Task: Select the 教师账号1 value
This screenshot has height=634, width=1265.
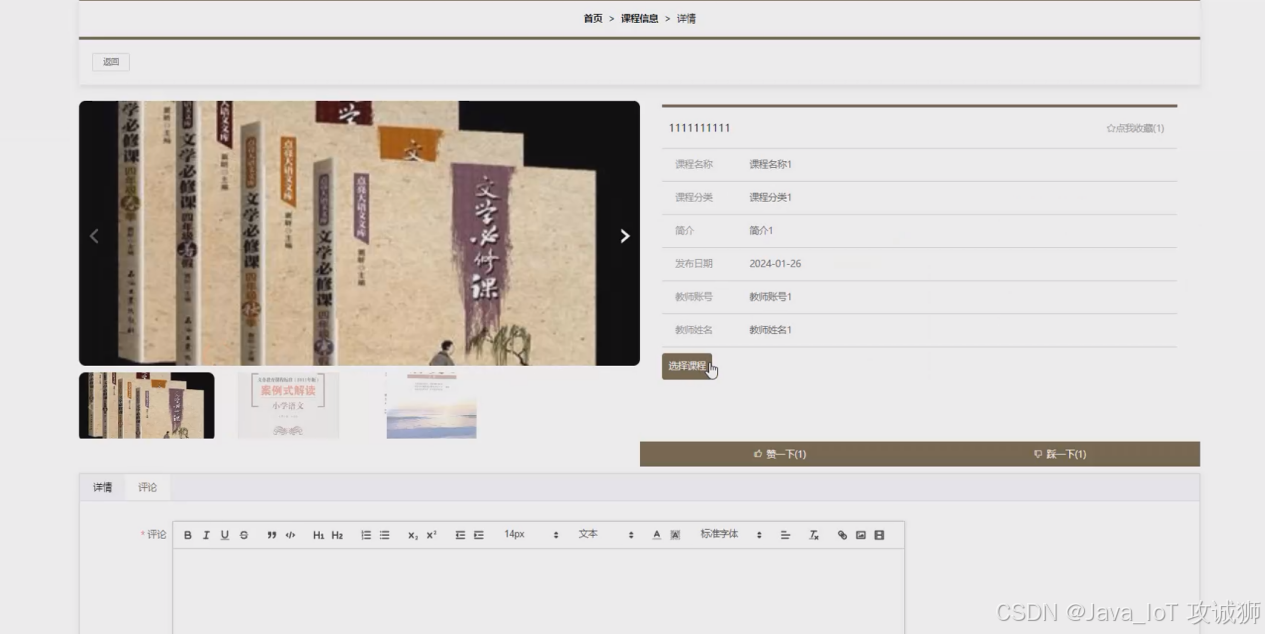Action: coord(770,297)
